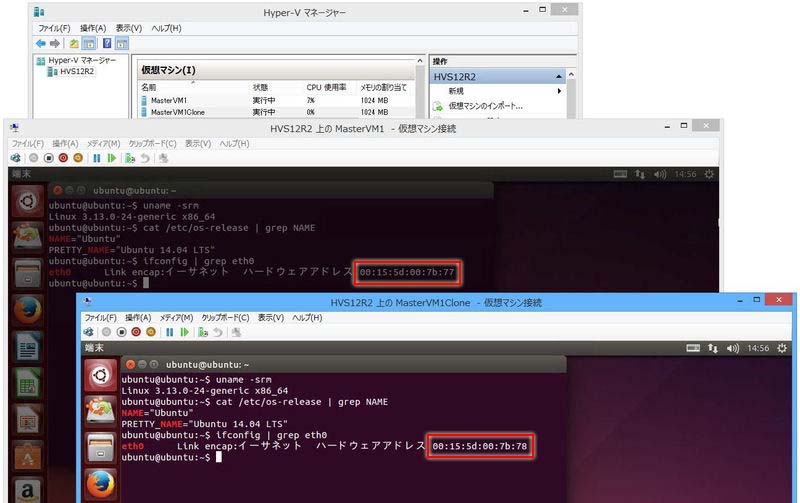800x503 pixels.
Task: Open クリップボード(C) menu in MasterVM1 window
Action: (x=153, y=144)
